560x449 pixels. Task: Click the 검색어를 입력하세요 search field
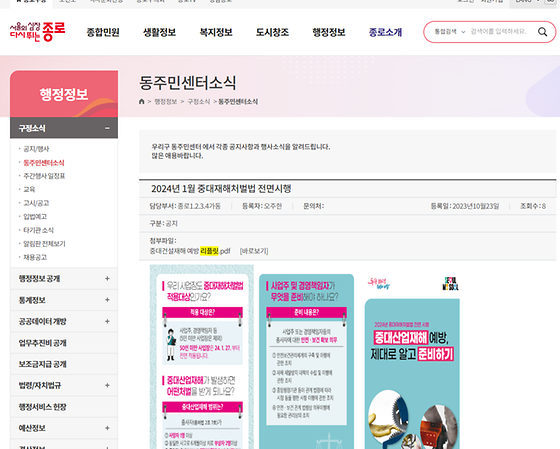(498, 31)
